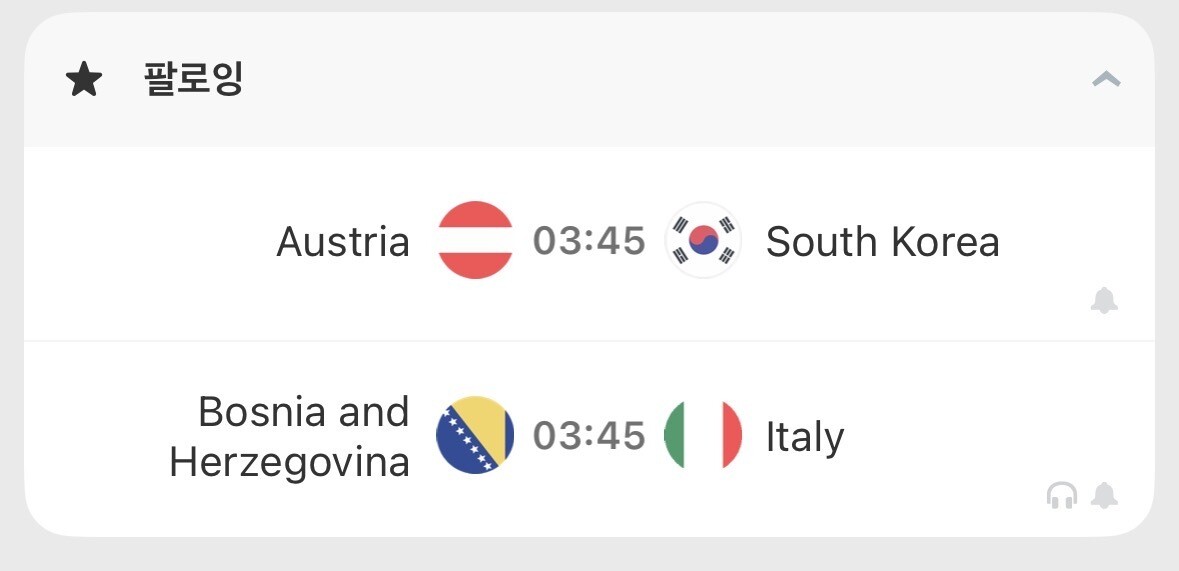Screen dimensions: 1179x571
Task: Toggle the Austria vs South Korea notification bell
Action: pos(1104,300)
